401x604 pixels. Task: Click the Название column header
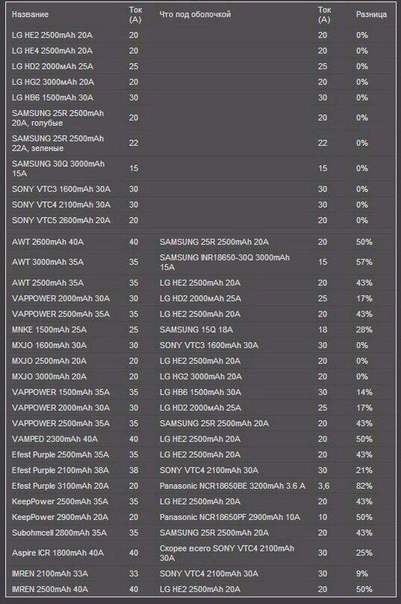[30, 15]
